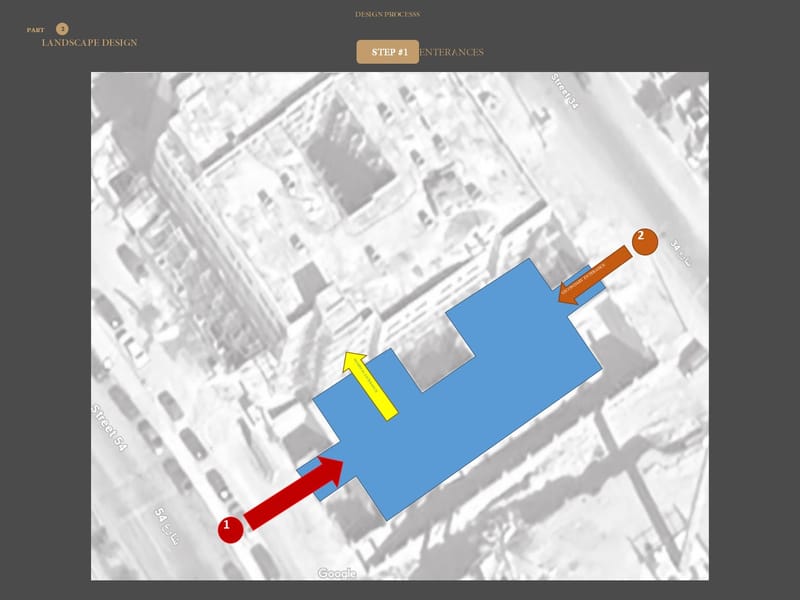Click the Arabic 54 street label near marker 2

680,255
